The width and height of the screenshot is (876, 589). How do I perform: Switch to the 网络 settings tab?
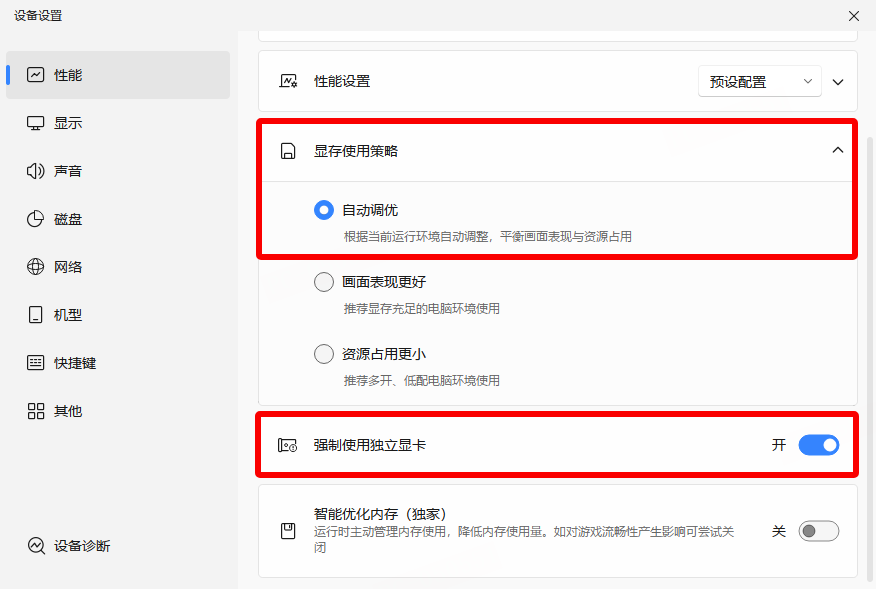click(68, 267)
